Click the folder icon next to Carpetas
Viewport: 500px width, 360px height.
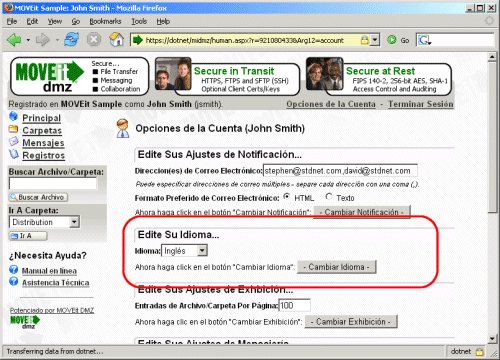14,129
